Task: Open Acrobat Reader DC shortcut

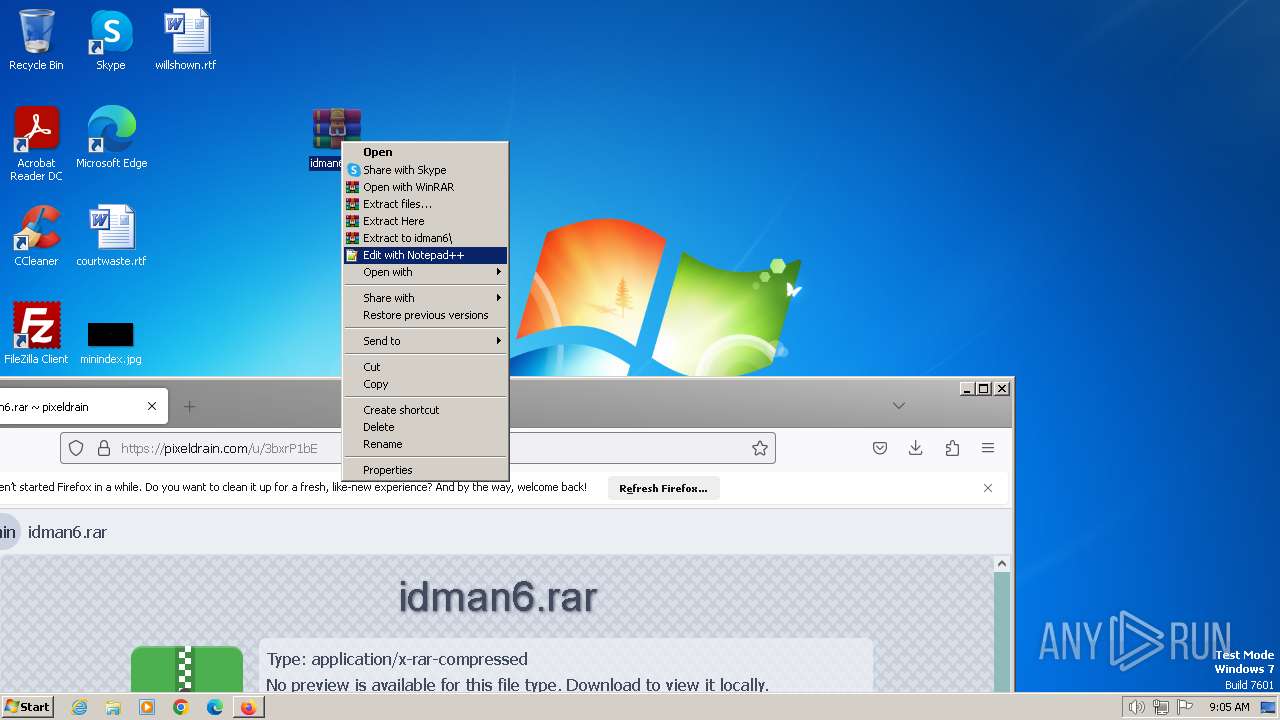Action: [37, 143]
